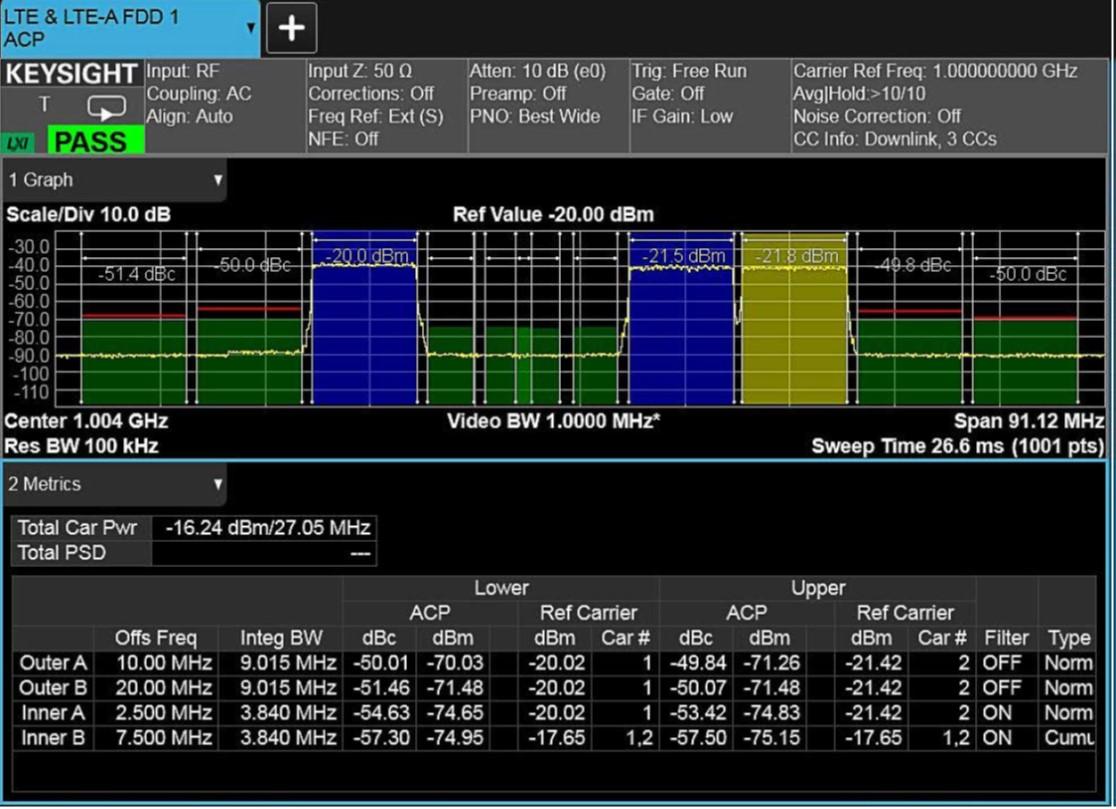This screenshot has width=1116, height=809.
Task: Click the Ref Value -20.00 dBm field
Action: pos(553,215)
